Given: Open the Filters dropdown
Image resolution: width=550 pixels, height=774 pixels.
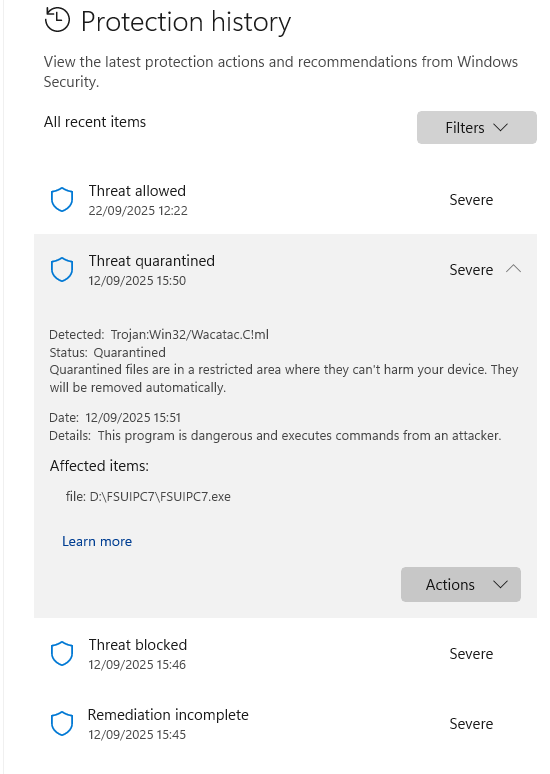Looking at the screenshot, I should click(476, 127).
